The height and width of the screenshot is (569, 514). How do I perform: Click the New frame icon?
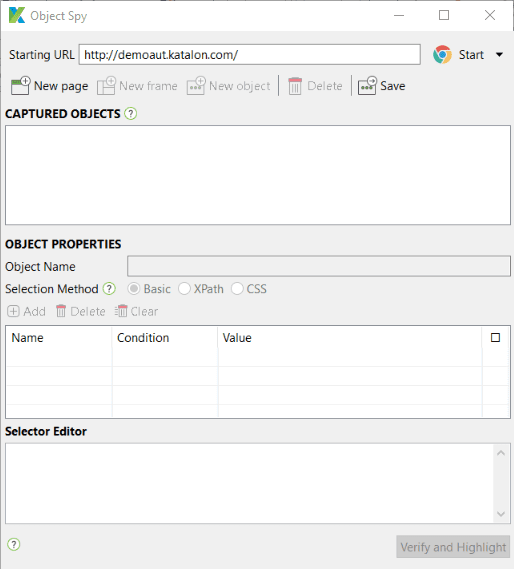coord(106,86)
